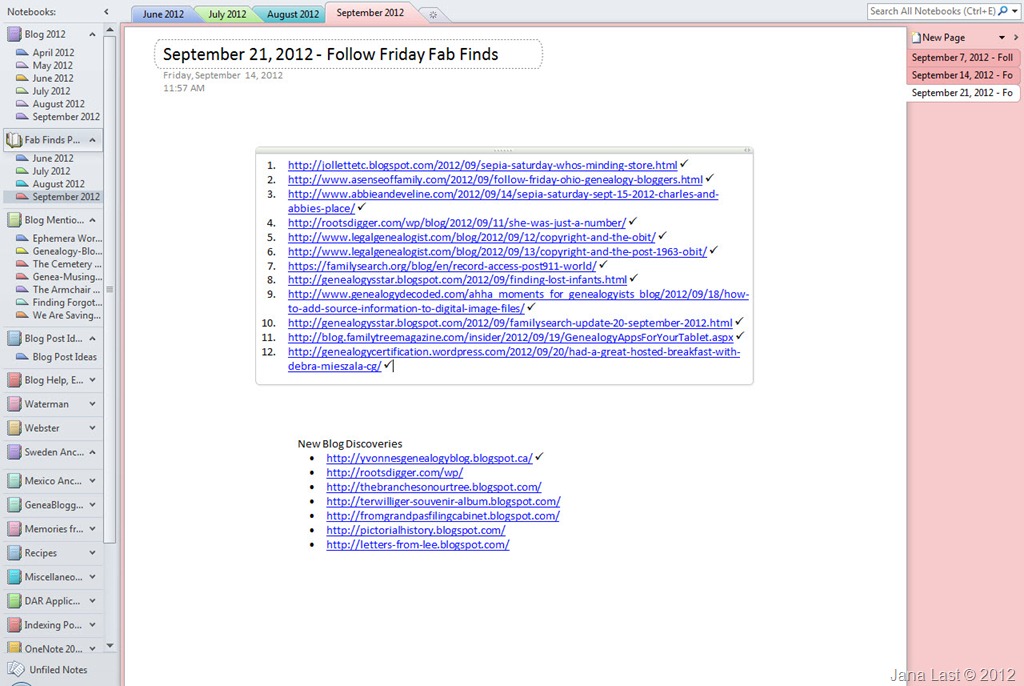Open the Blog Post Ideas section
The width and height of the screenshot is (1024, 686).
64,357
